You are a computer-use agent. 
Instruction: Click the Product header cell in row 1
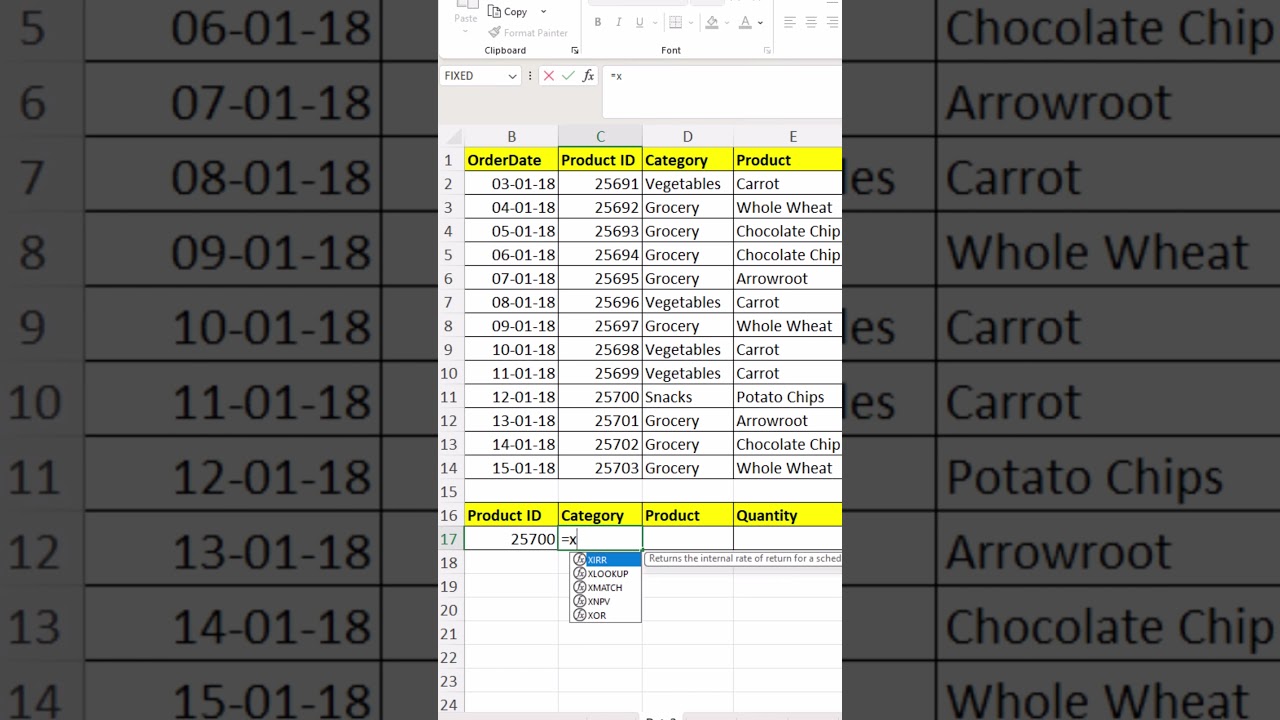(788, 160)
